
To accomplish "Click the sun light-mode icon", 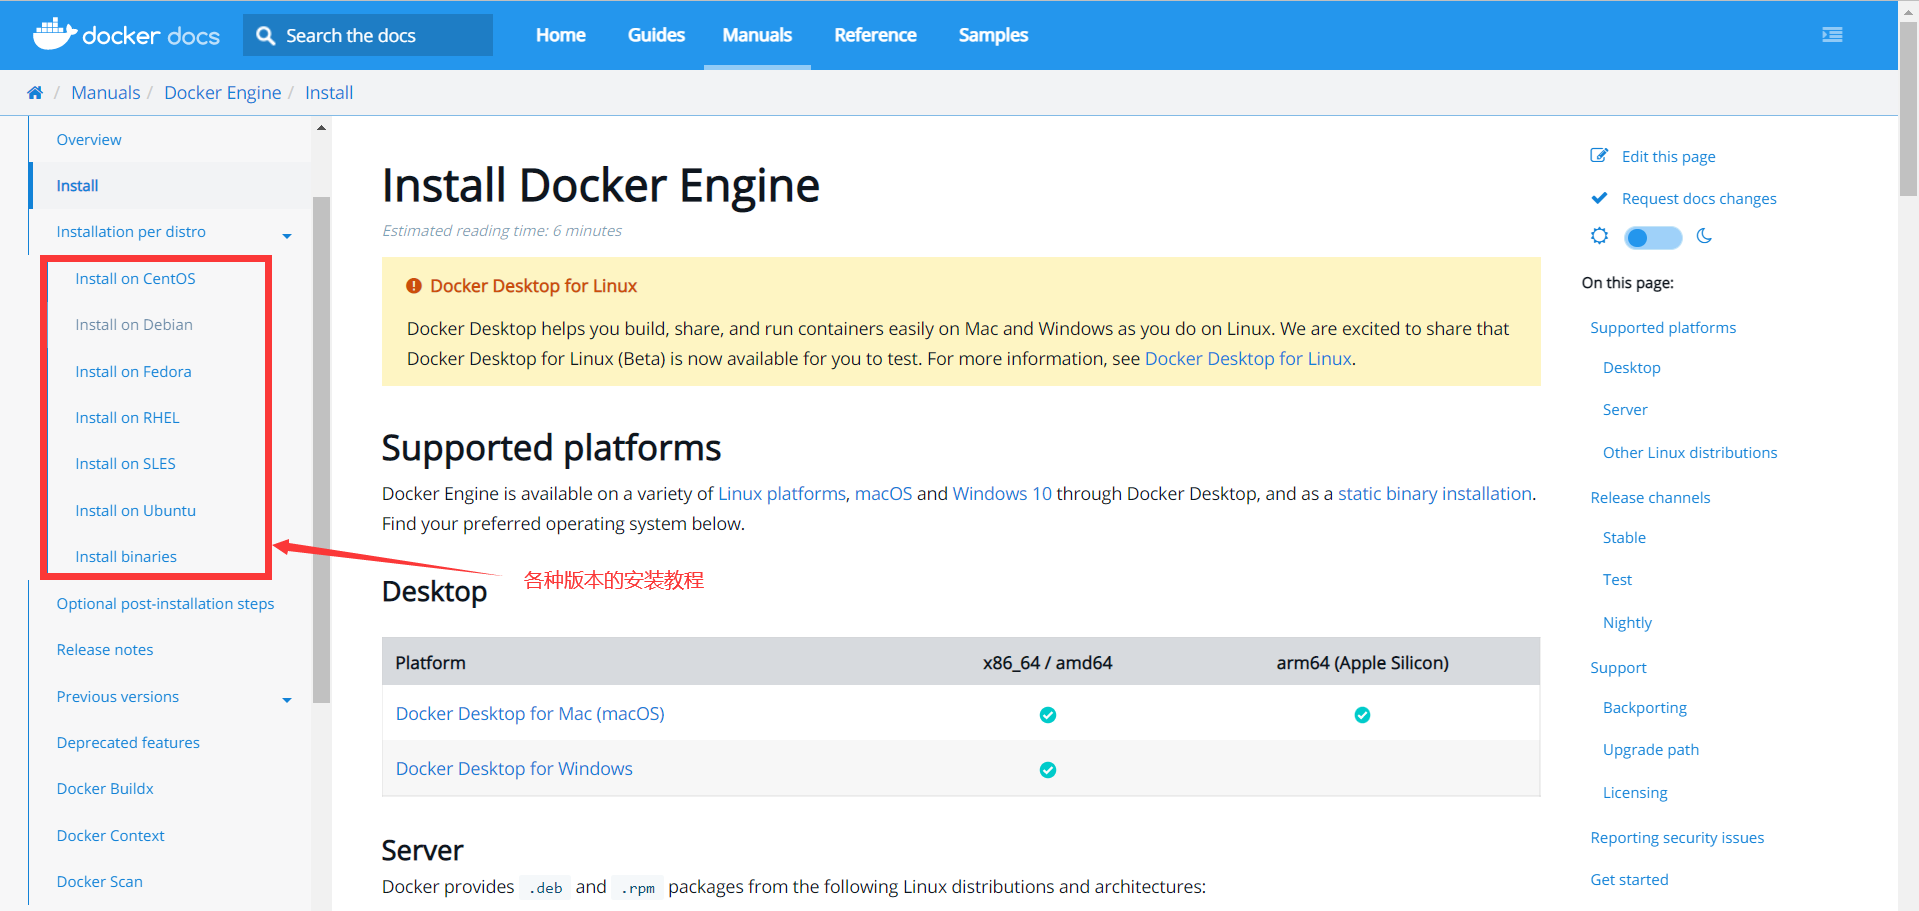I will 1600,236.
